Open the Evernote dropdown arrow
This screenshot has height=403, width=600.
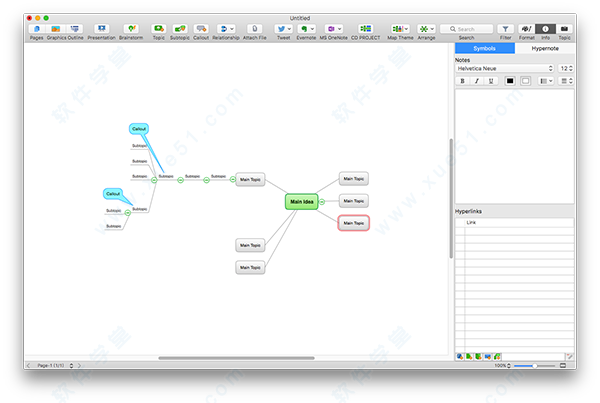312,29
